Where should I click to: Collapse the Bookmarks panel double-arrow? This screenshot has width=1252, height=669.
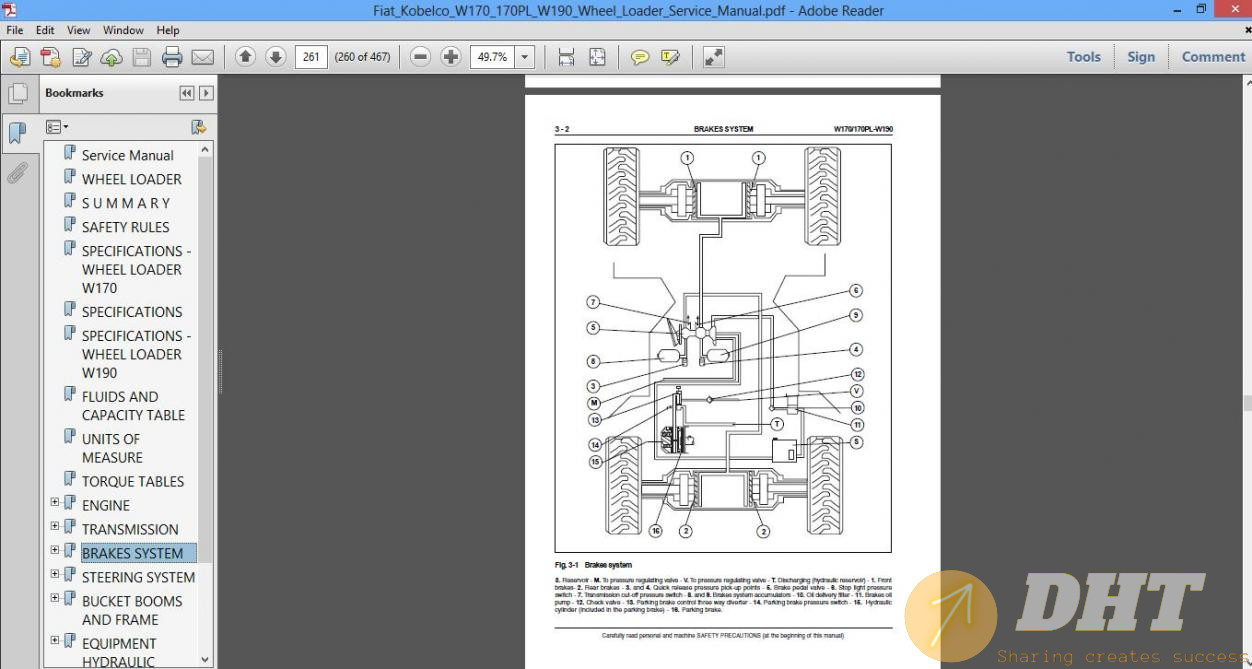[186, 93]
